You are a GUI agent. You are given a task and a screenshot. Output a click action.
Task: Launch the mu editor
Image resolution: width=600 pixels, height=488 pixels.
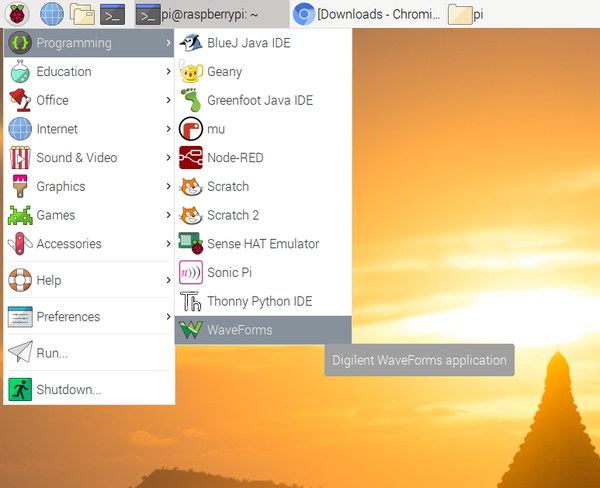click(216, 129)
